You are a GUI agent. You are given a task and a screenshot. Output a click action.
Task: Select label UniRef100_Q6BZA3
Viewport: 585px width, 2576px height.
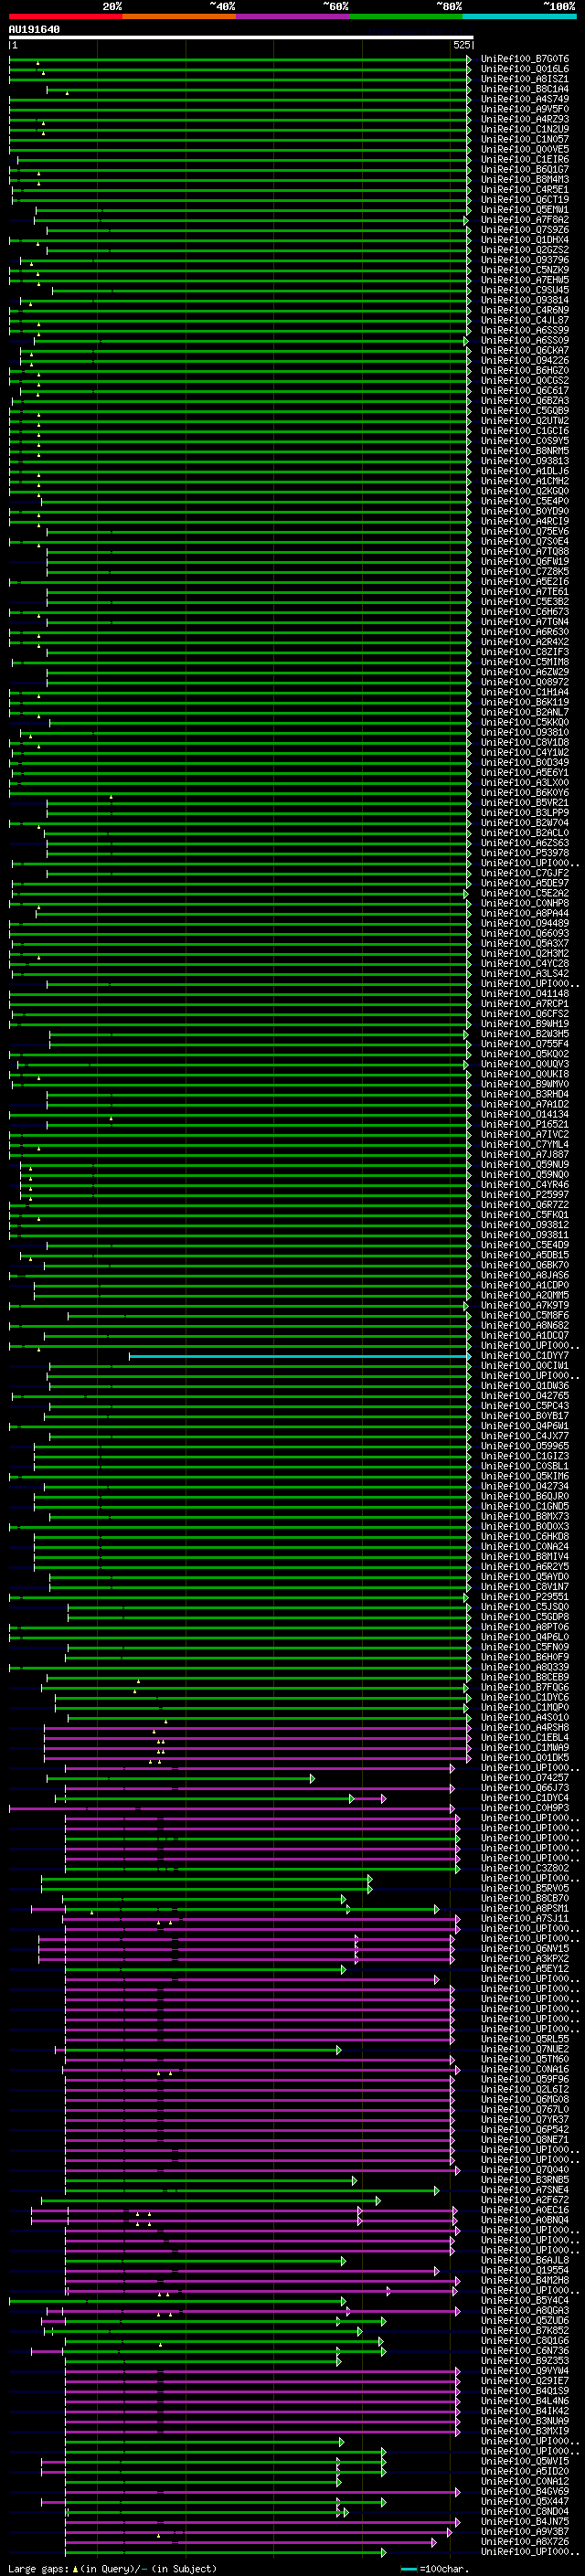pos(525,401)
